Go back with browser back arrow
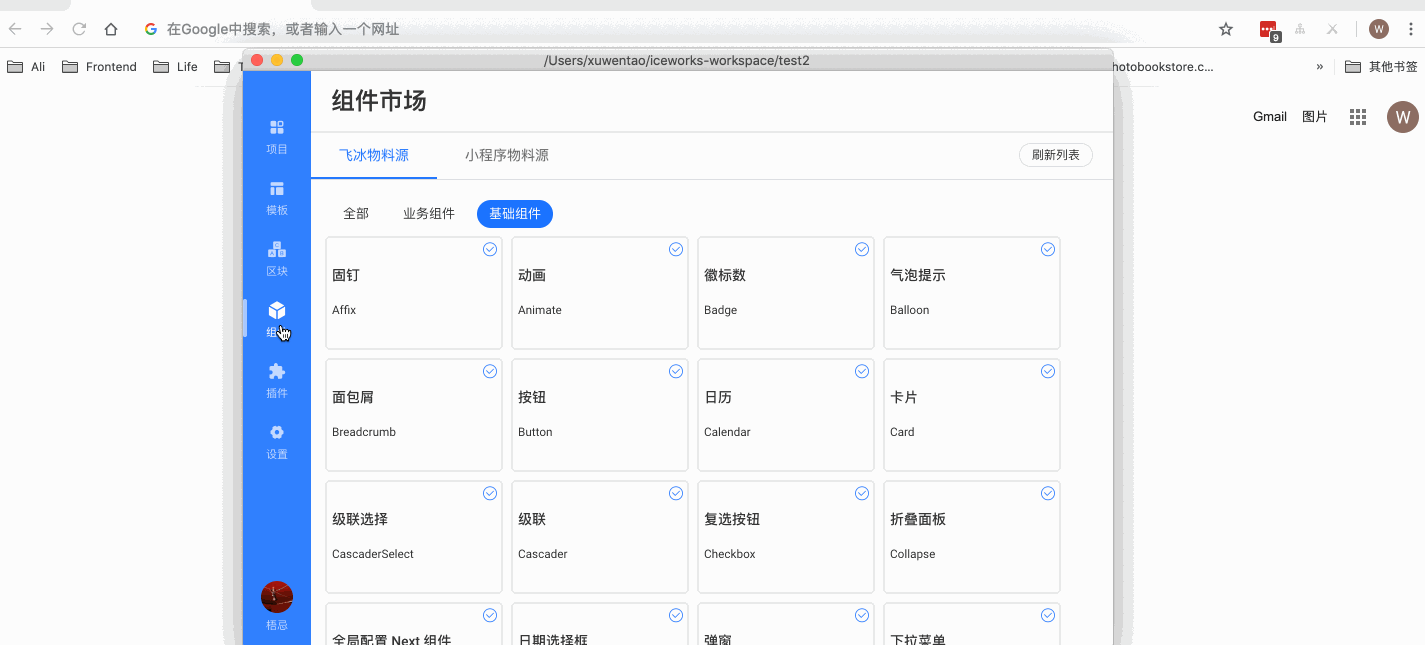 (15, 29)
